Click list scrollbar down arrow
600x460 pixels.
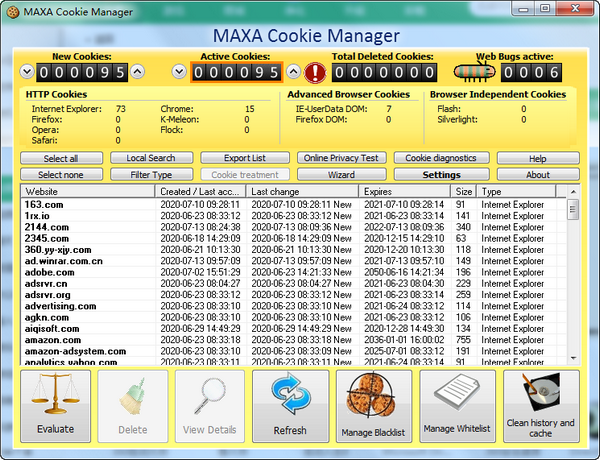(573, 358)
